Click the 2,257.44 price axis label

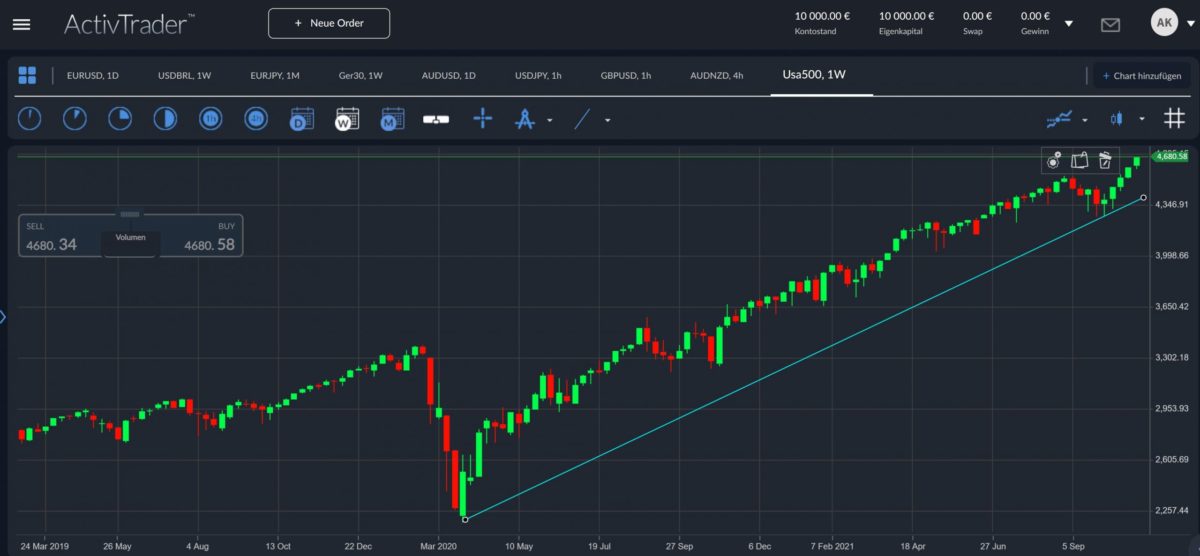(1170, 510)
